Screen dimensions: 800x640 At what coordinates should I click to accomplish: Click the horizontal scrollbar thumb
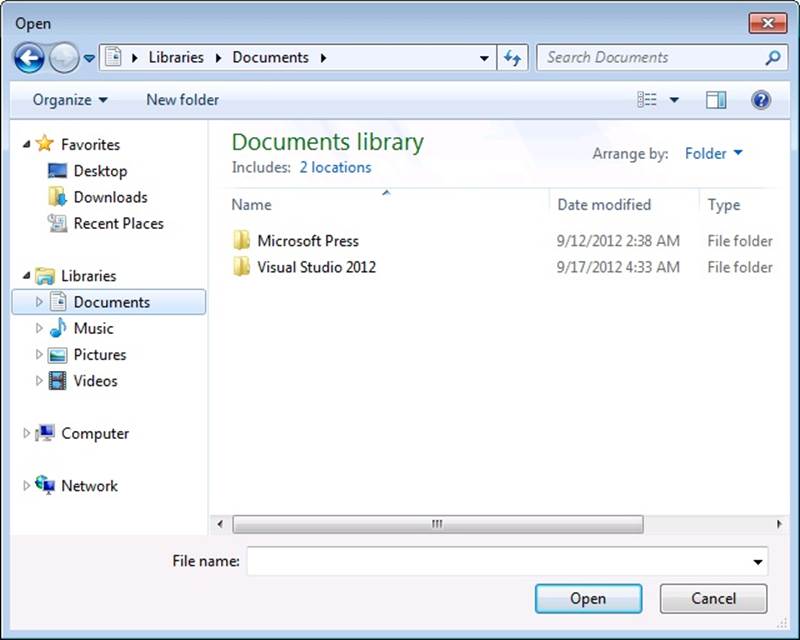[438, 524]
